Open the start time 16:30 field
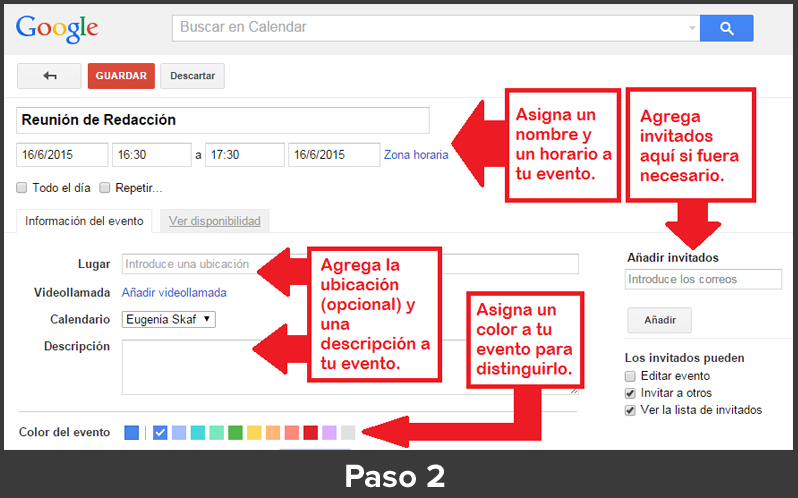 [x=151, y=155]
